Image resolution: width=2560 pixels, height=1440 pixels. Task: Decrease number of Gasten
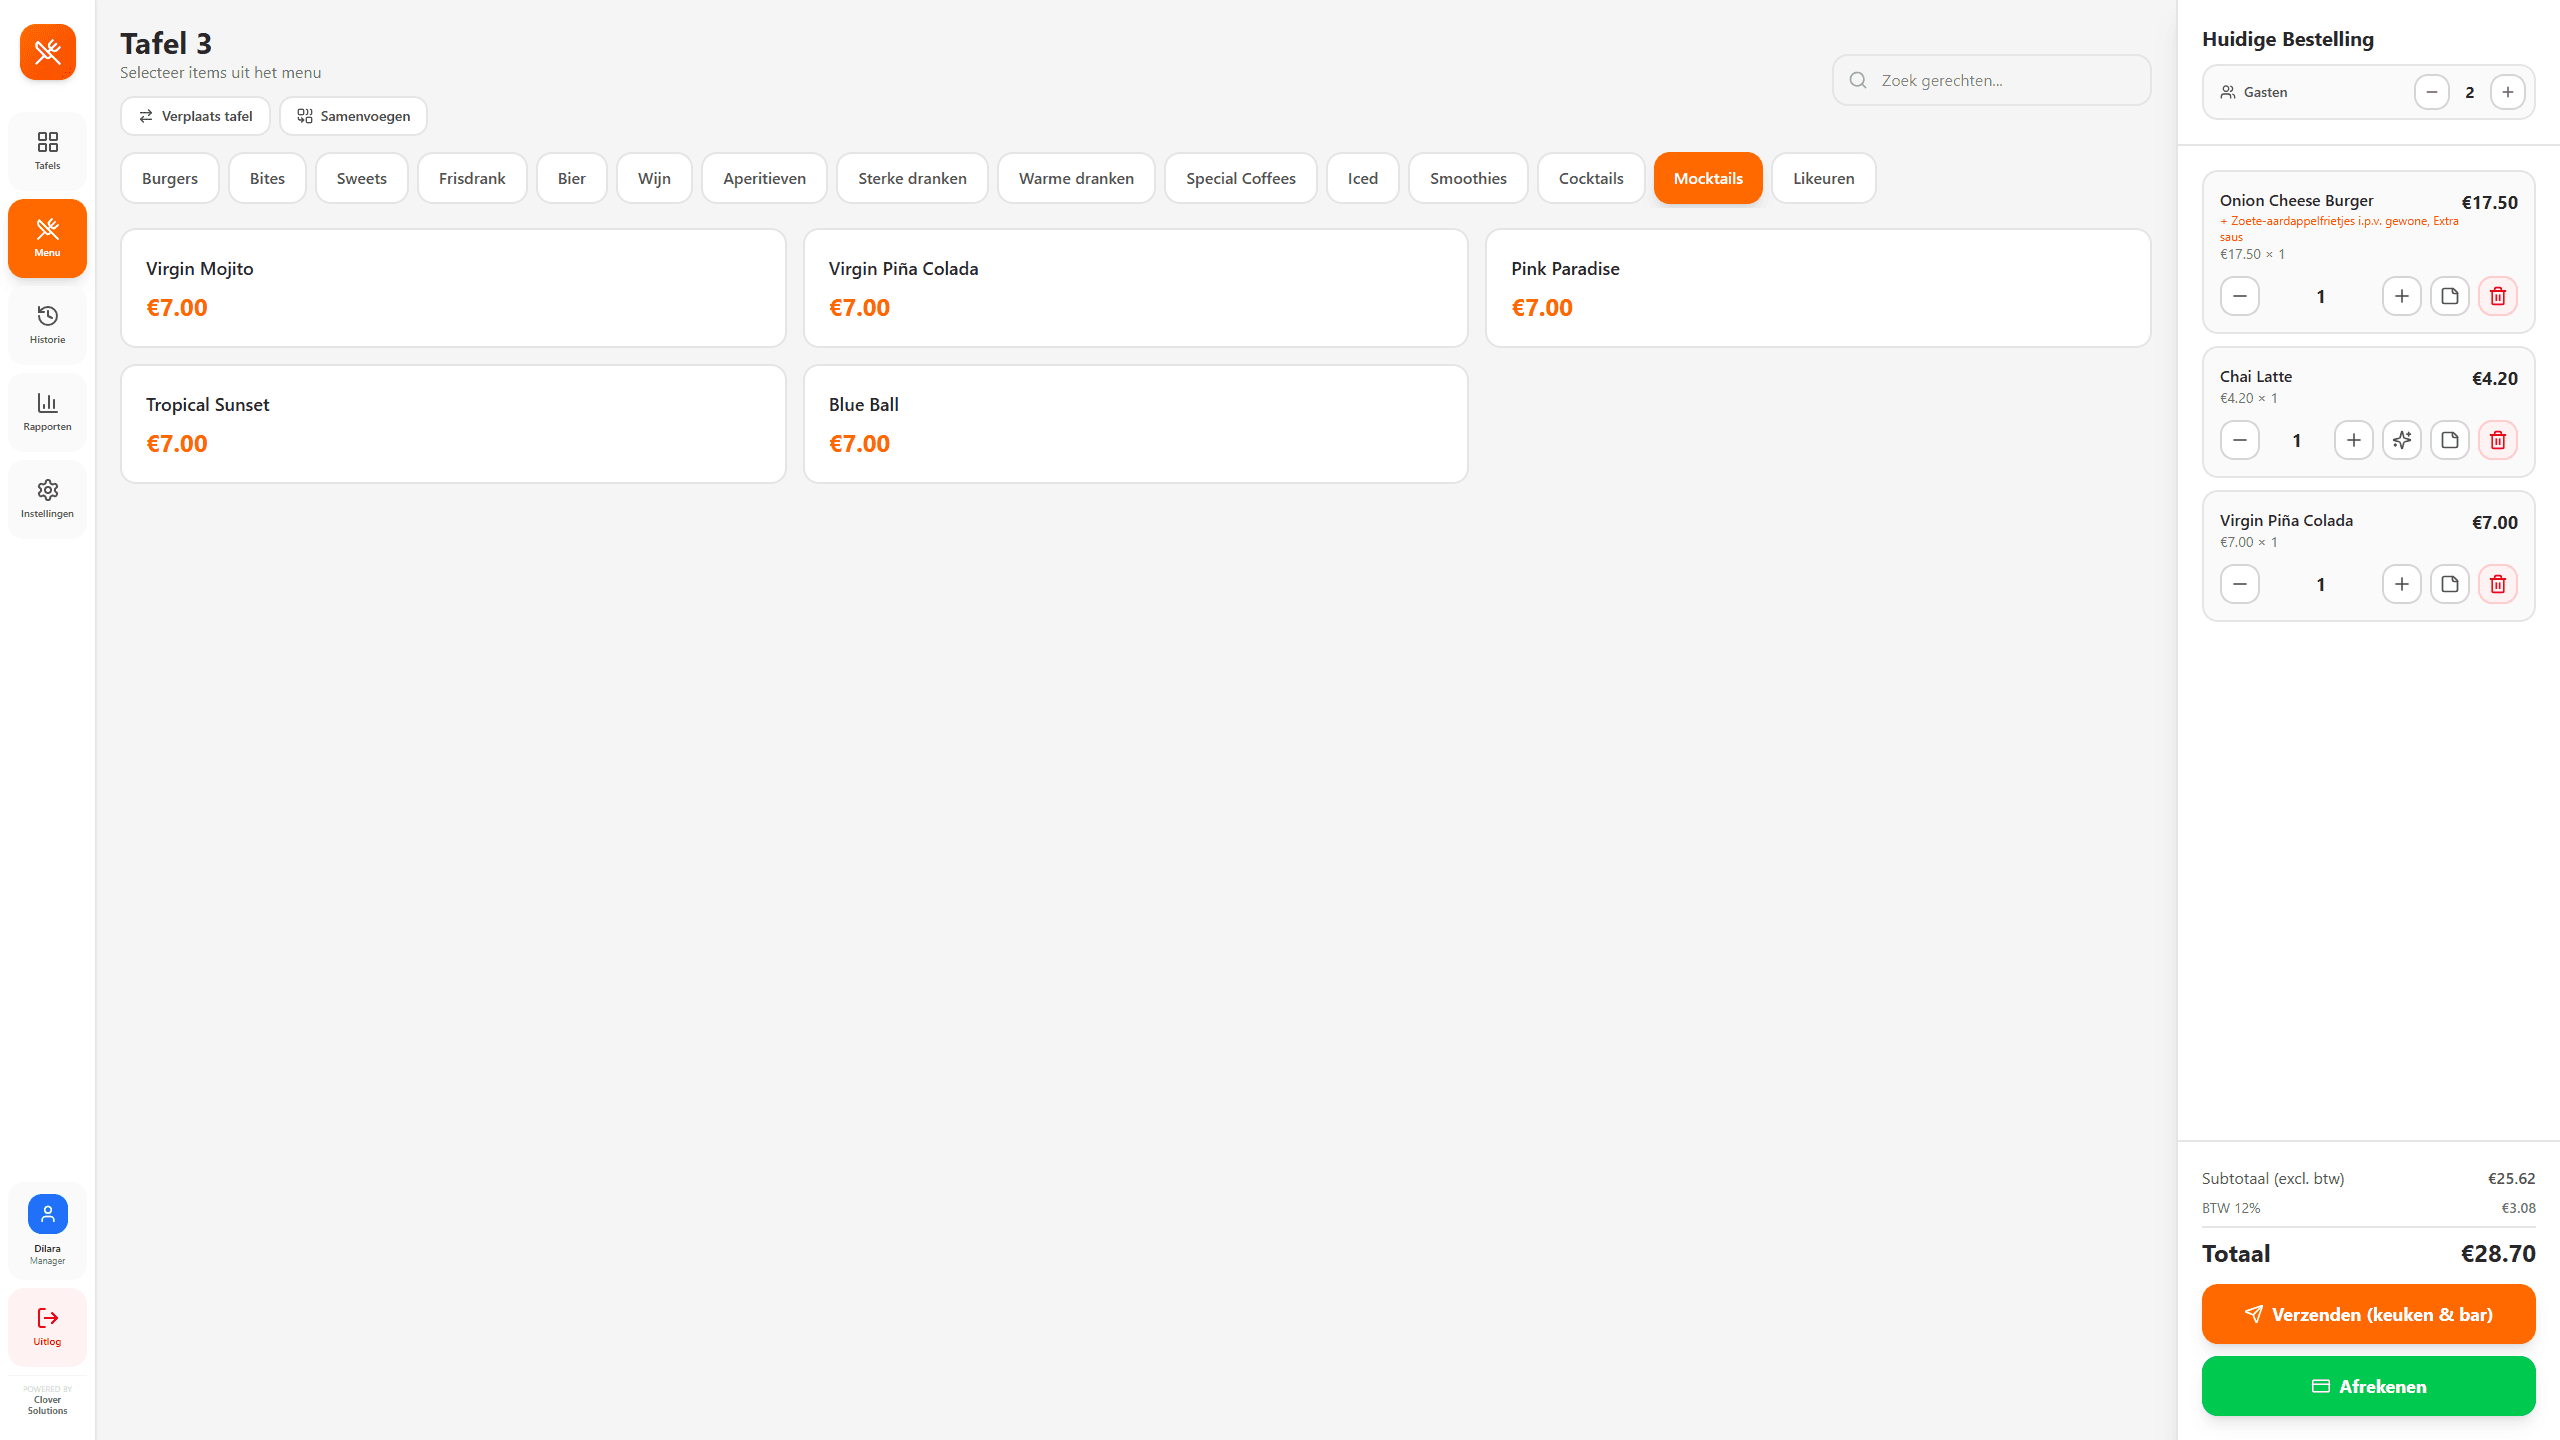pos(2431,92)
